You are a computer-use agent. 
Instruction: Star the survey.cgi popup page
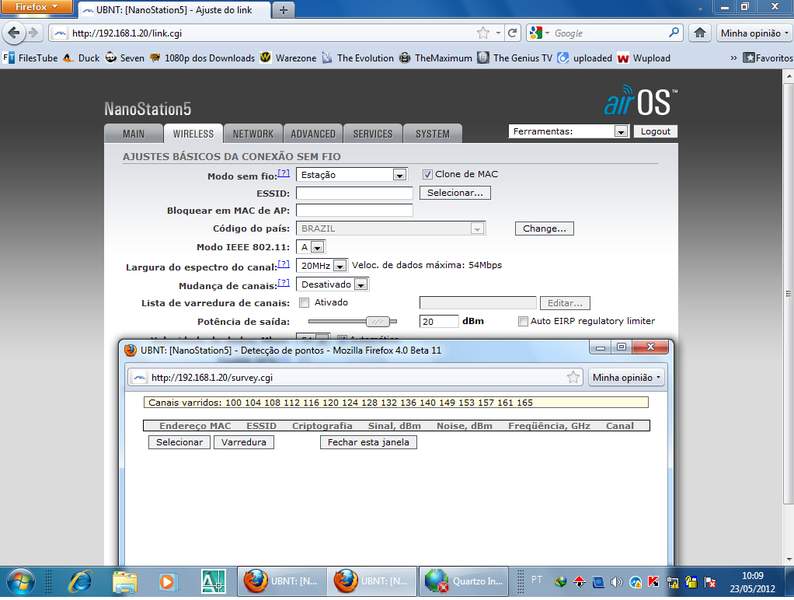click(573, 377)
